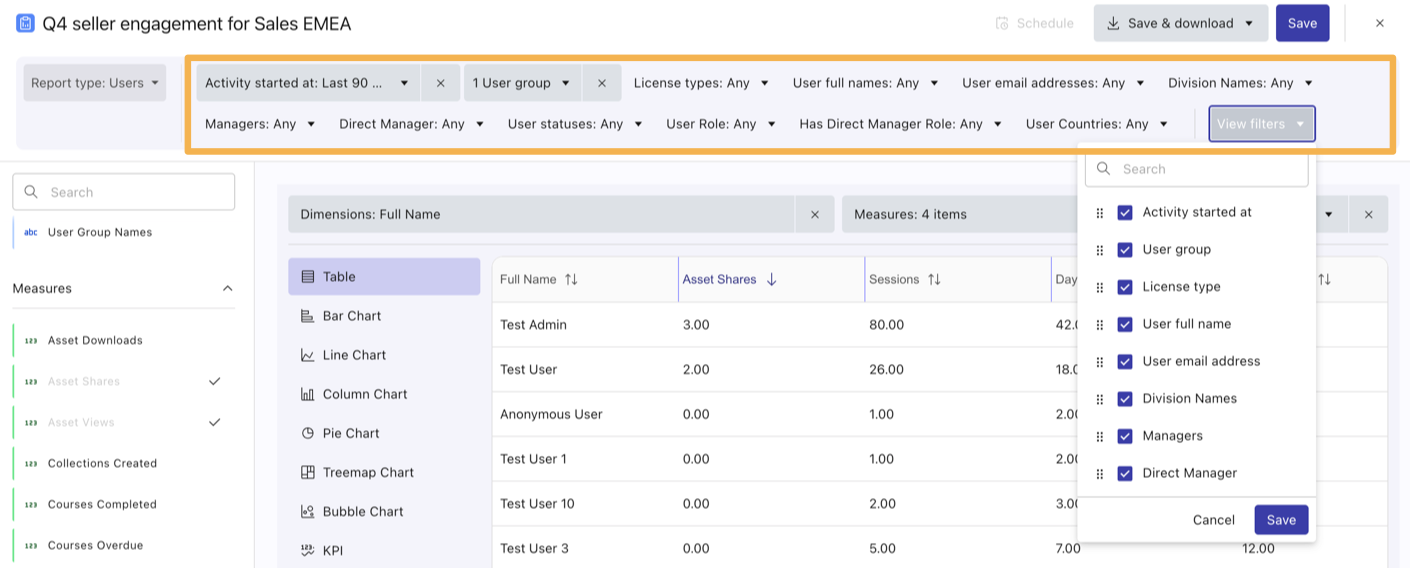This screenshot has height=568, width=1410.
Task: Pick the Treemap Chart icon
Action: [x=308, y=472]
